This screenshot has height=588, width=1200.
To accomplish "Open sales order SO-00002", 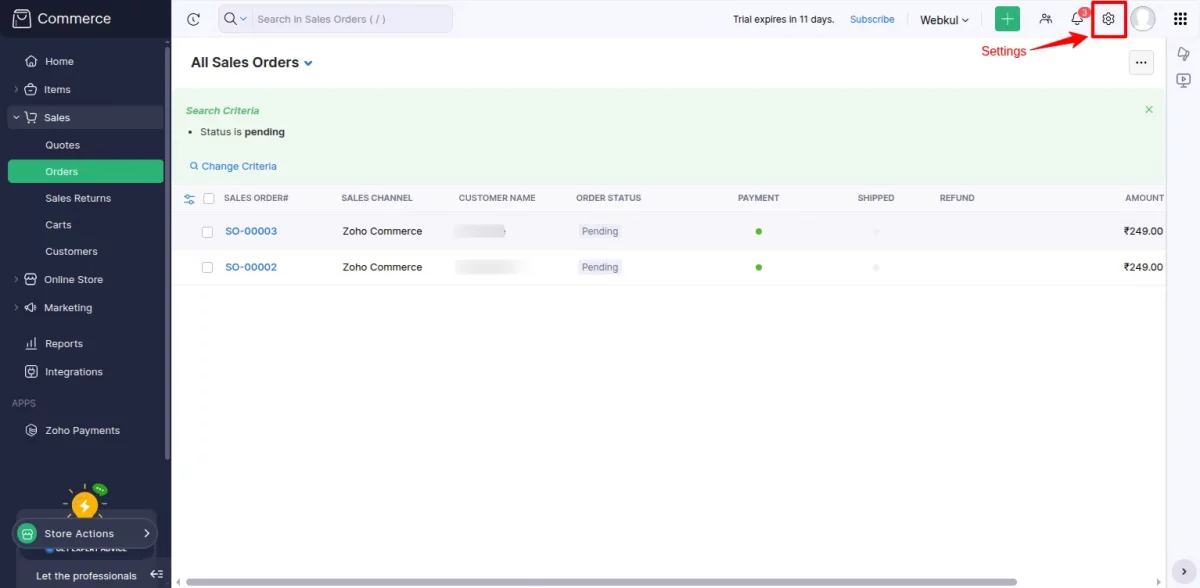I will tap(251, 267).
